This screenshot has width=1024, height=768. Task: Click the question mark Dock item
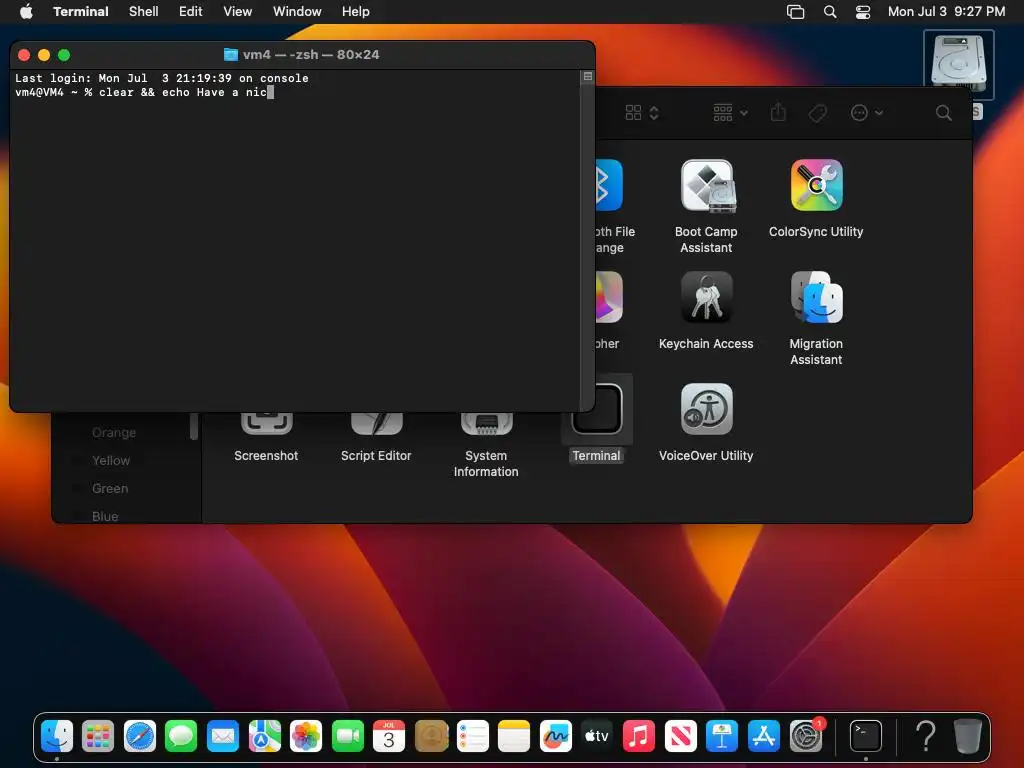click(x=925, y=736)
